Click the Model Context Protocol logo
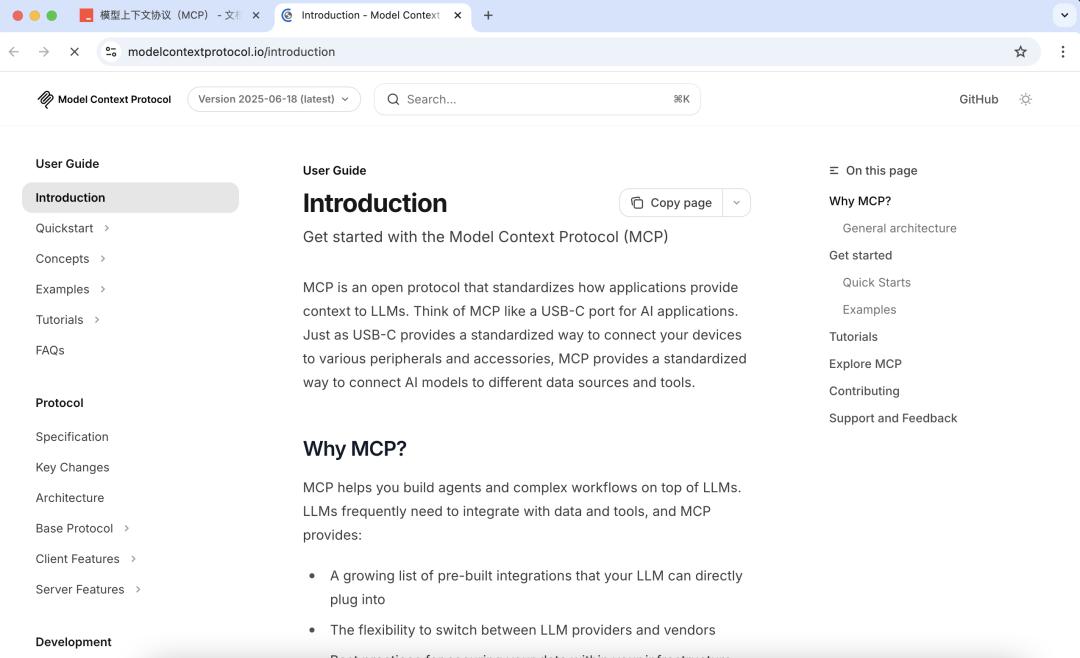Image resolution: width=1080 pixels, height=658 pixels. pyautogui.click(x=103, y=99)
